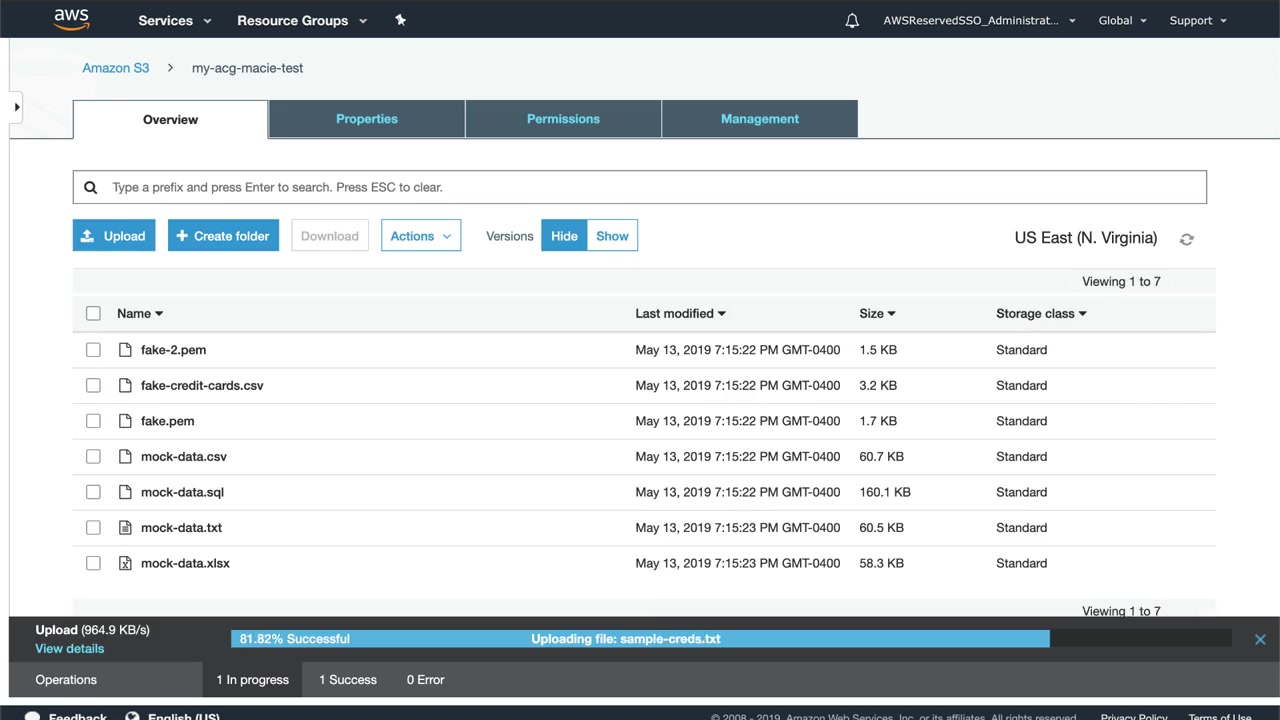Select mock-data.xlsx via its checkbox
Viewport: 1280px width, 720px height.
[93, 563]
